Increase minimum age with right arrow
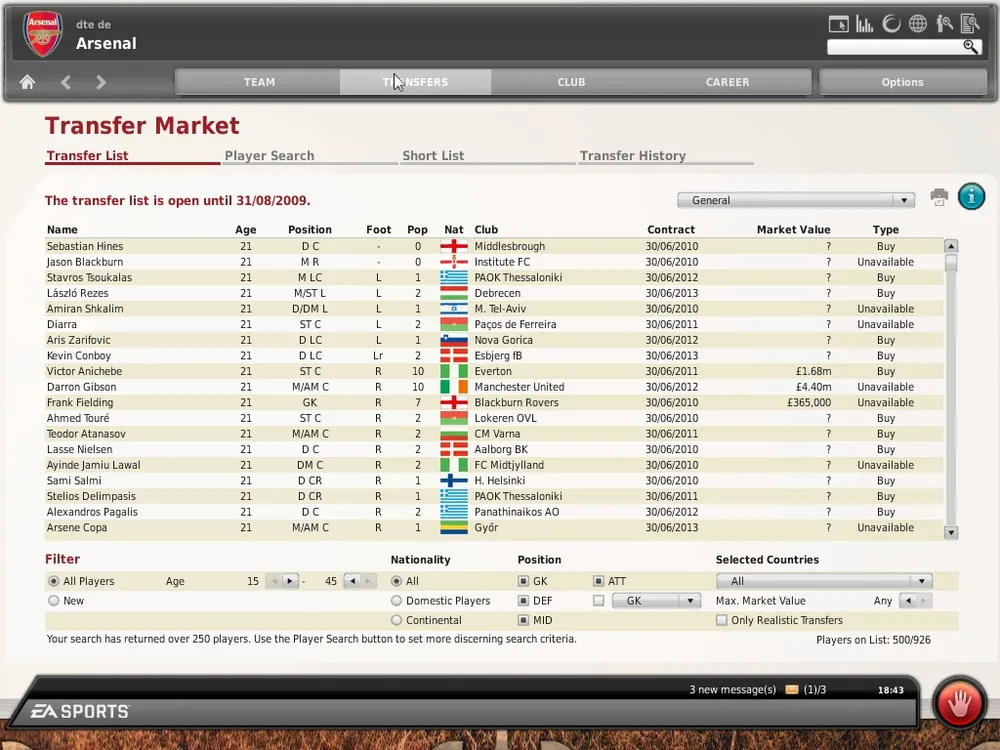The image size is (1000, 750). coord(290,581)
